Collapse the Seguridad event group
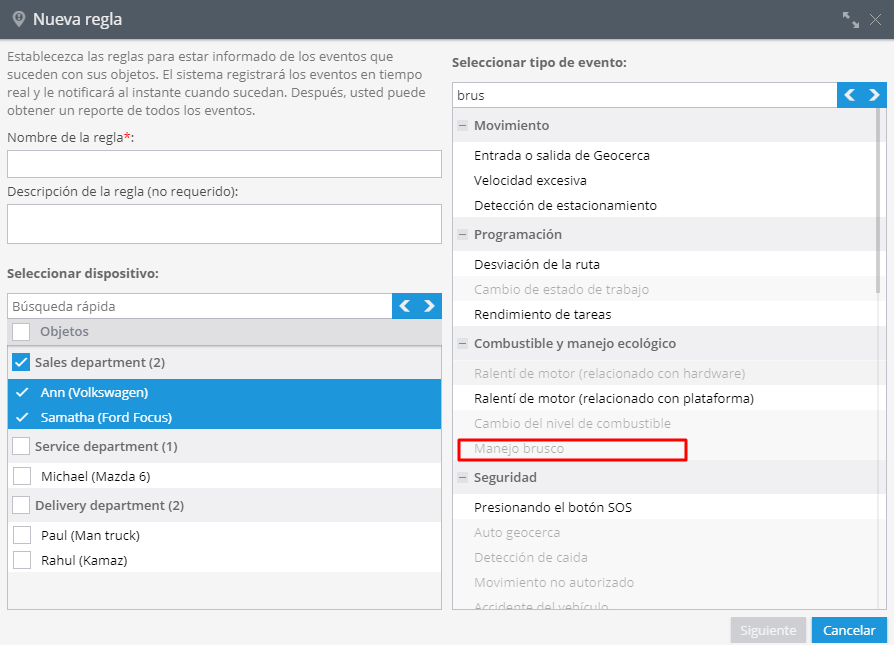 462,477
